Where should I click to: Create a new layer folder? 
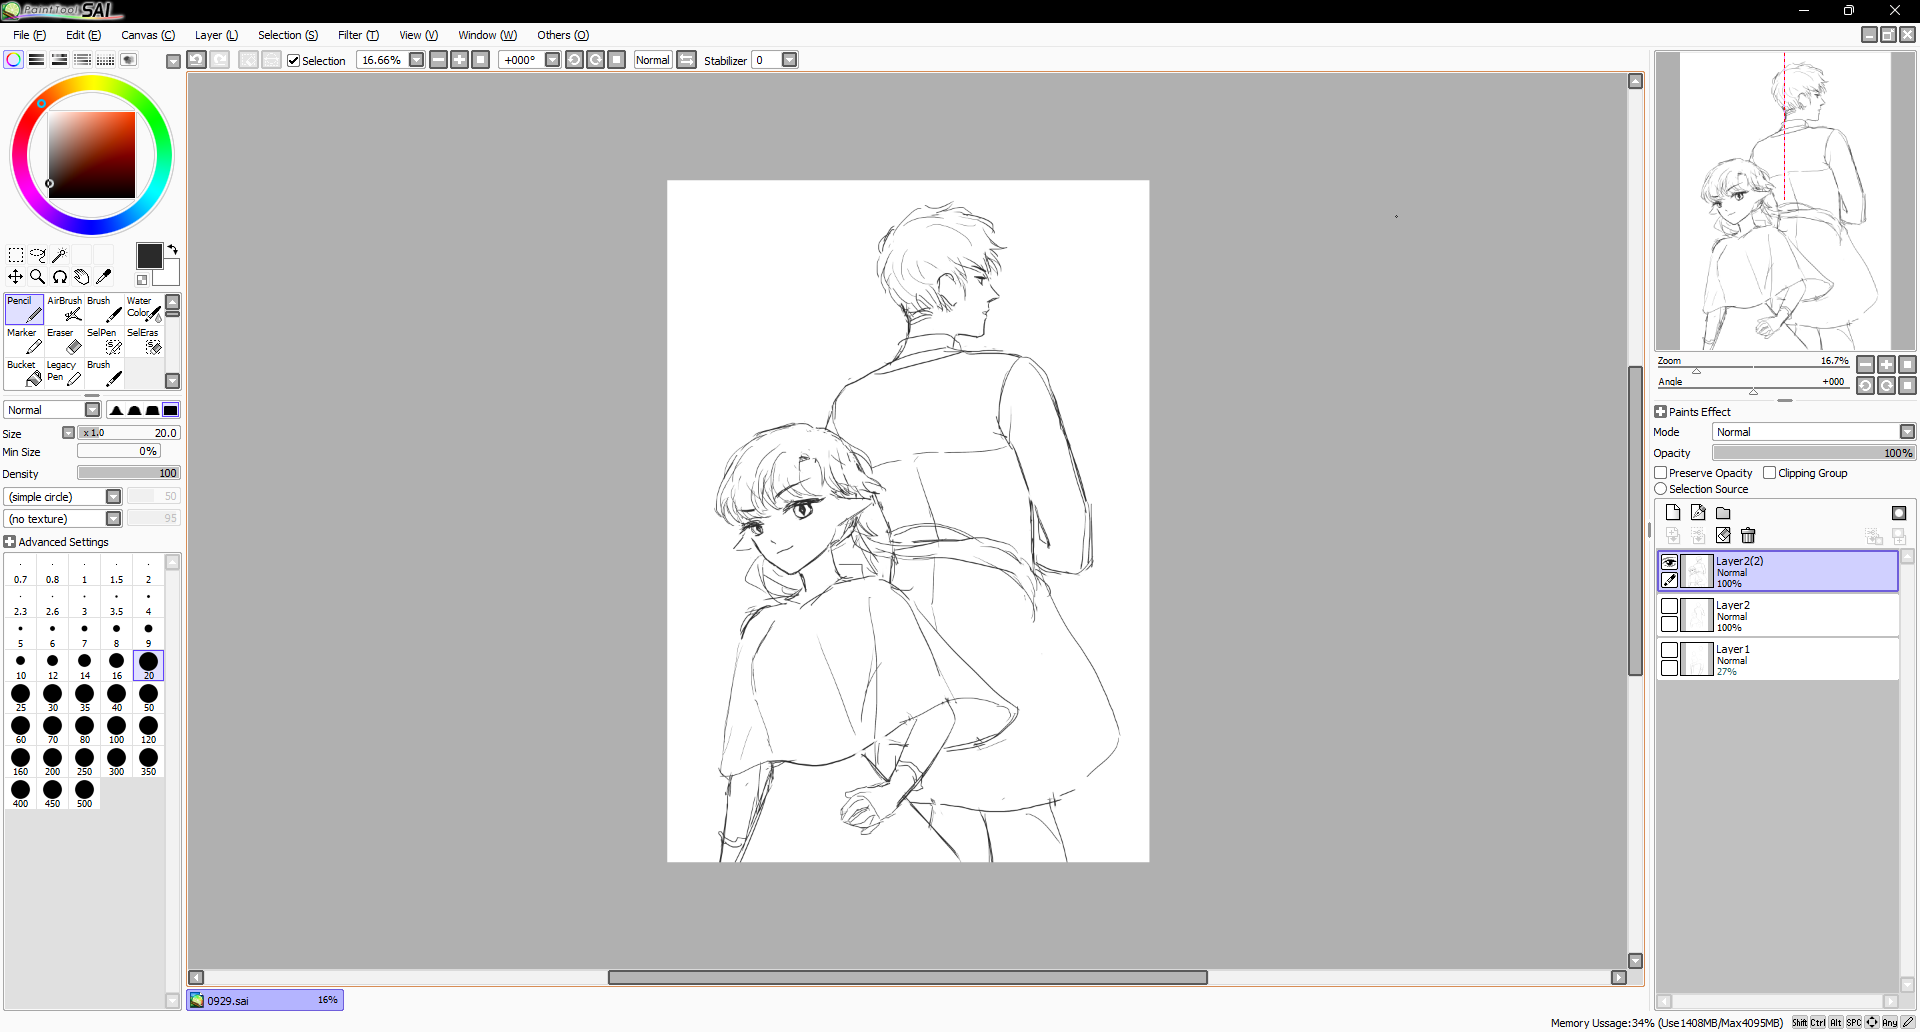pos(1723,513)
